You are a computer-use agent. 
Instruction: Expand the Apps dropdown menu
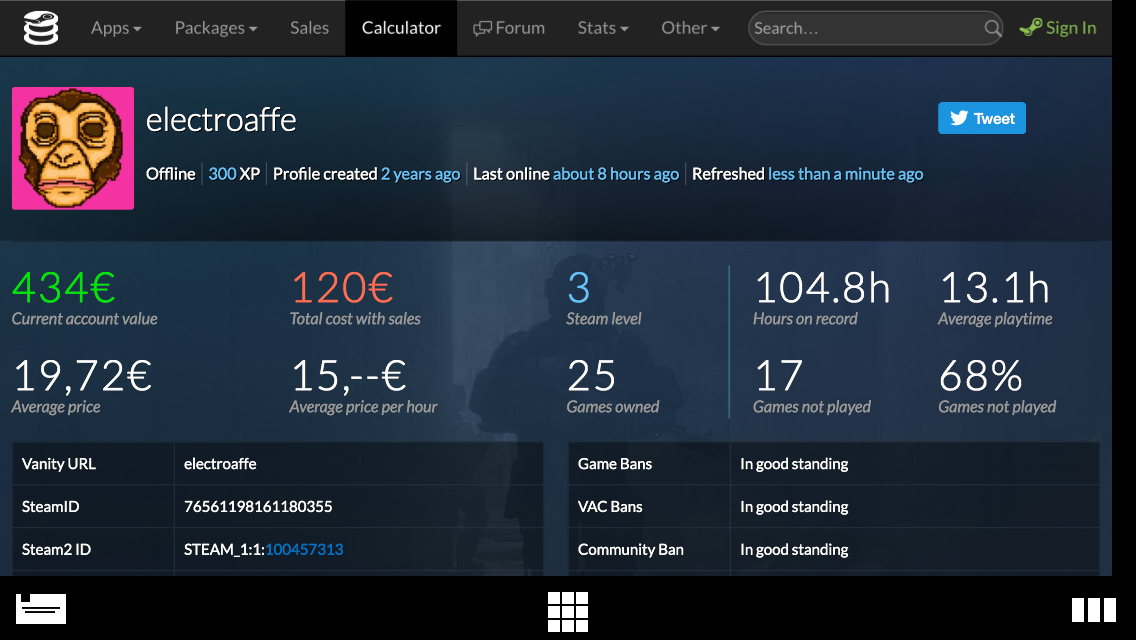pos(116,28)
